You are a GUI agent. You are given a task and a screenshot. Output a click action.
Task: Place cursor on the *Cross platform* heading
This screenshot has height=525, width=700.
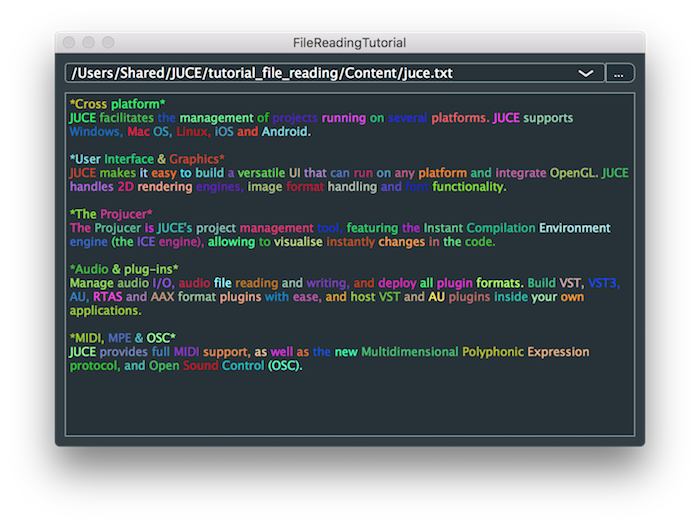117,104
